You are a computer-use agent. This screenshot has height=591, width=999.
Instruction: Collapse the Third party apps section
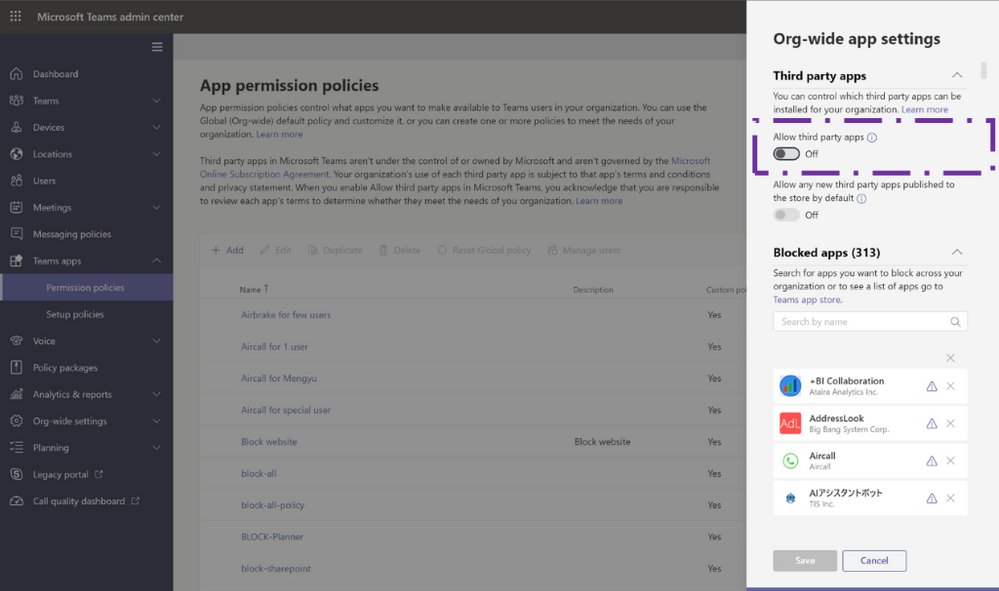956,75
